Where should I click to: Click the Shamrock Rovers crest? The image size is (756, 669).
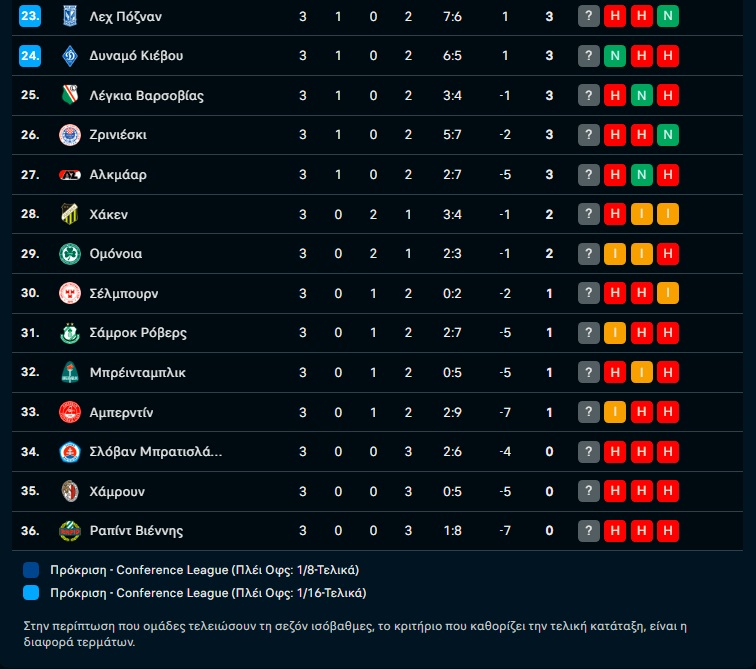69,333
